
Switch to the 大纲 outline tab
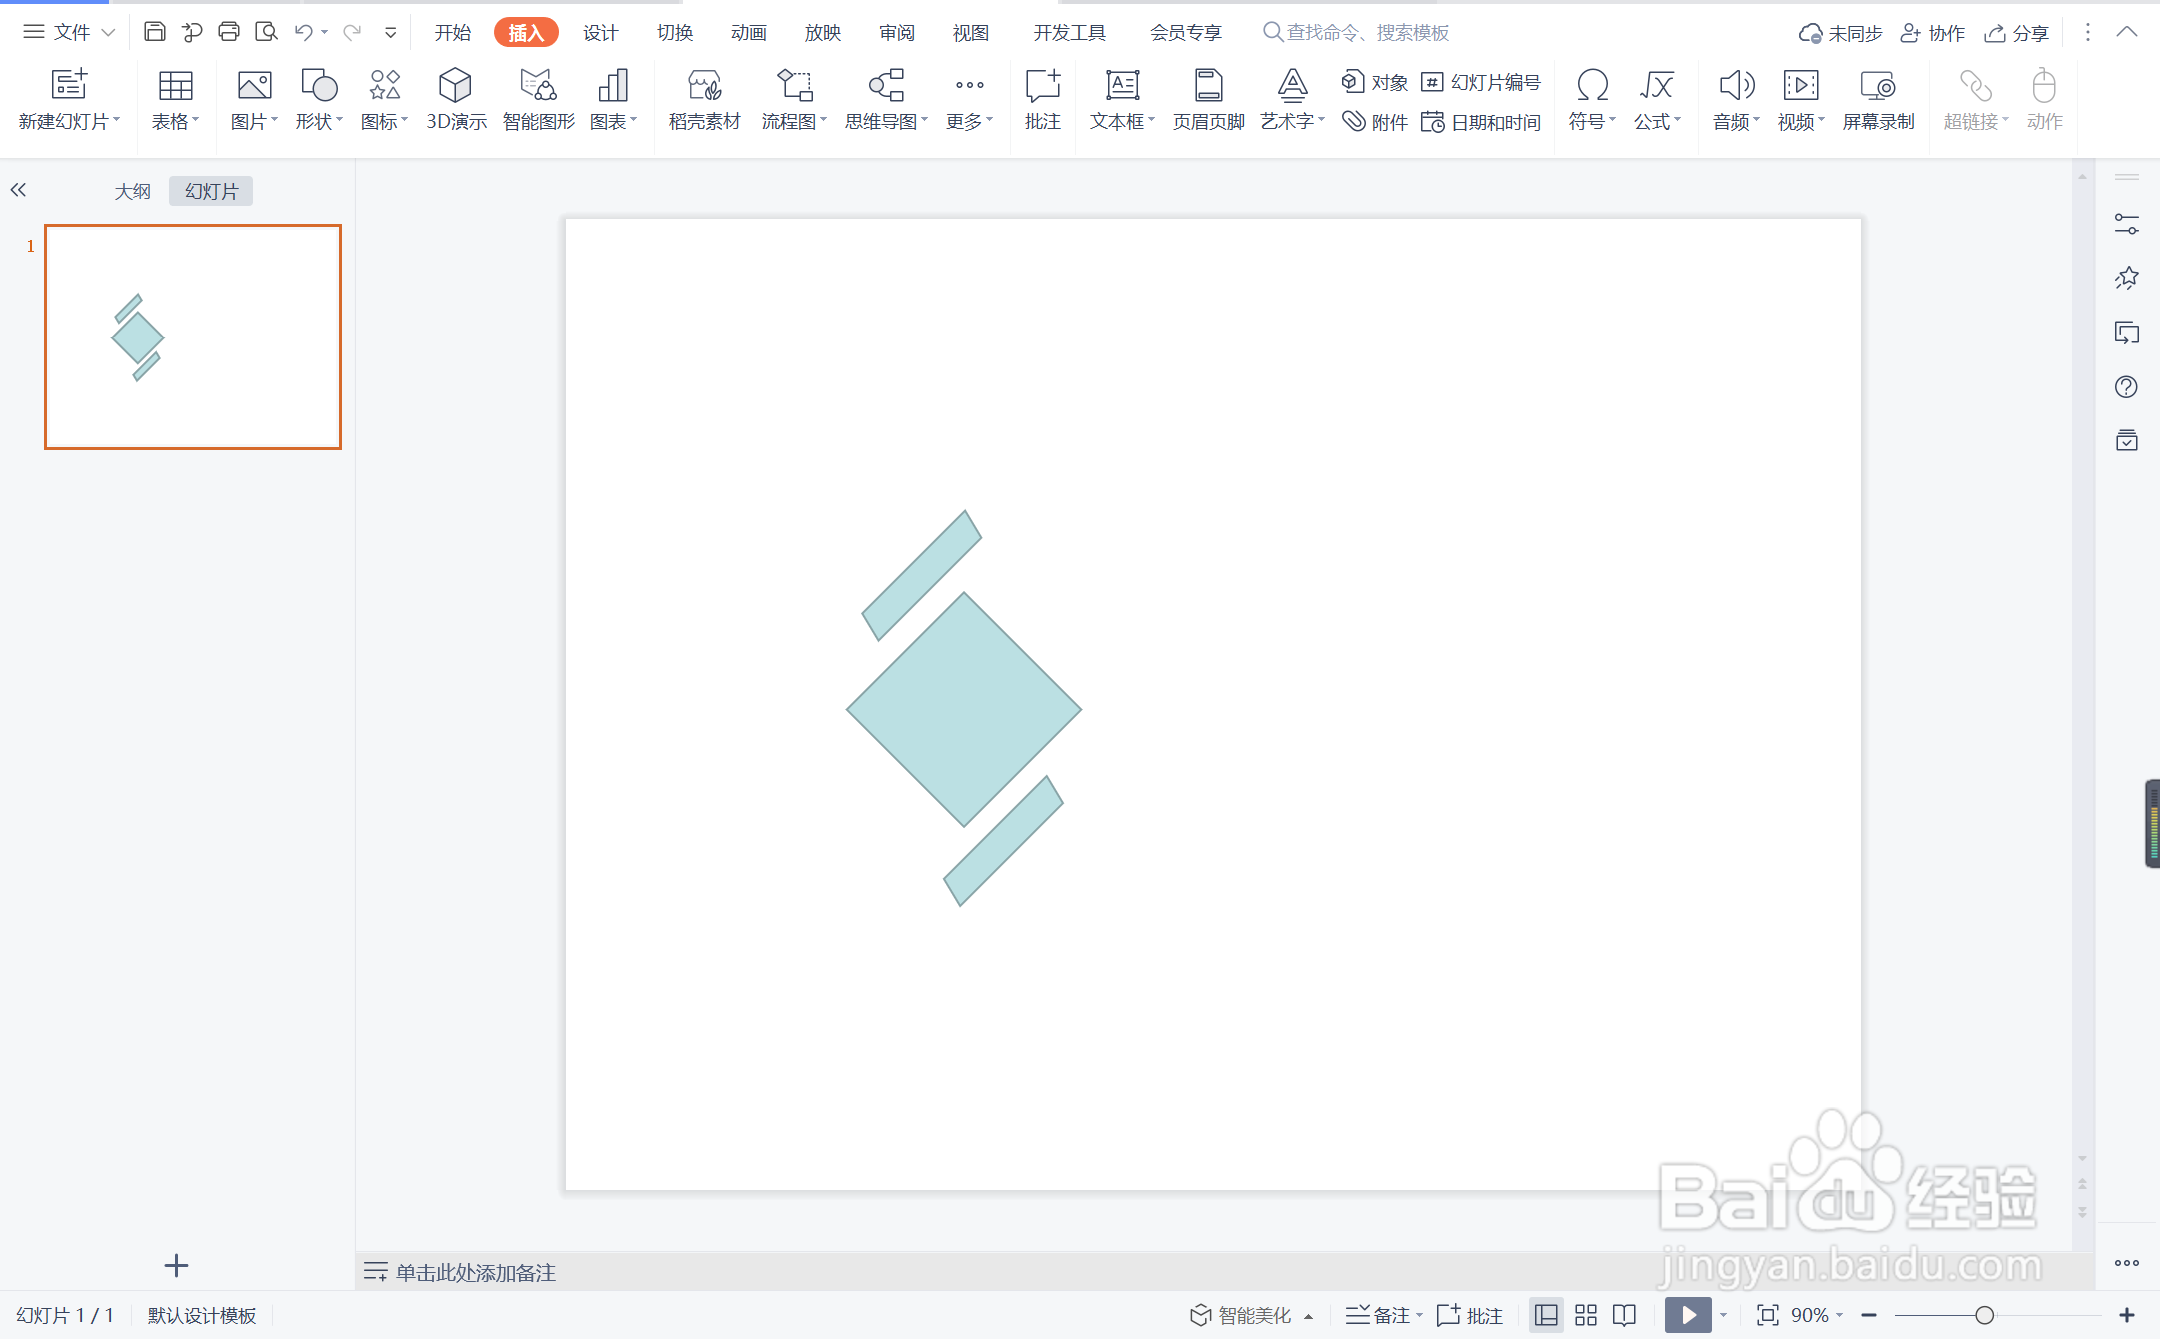click(132, 191)
